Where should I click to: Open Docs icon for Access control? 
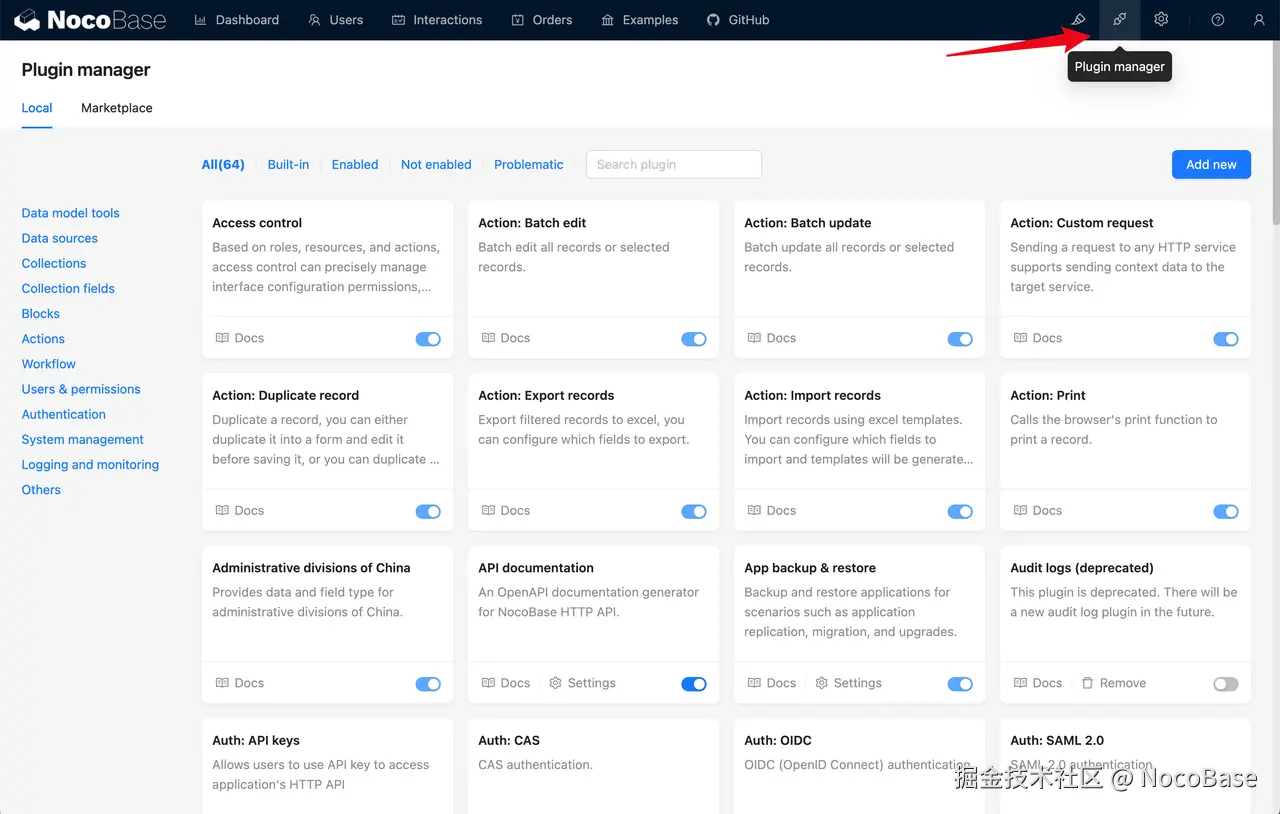point(222,338)
